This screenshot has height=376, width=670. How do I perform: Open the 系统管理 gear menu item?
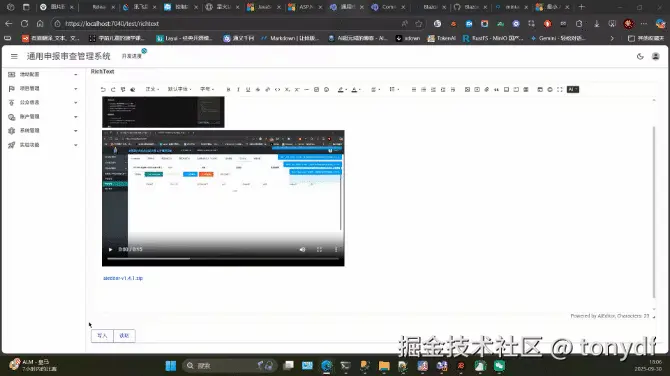click(29, 131)
